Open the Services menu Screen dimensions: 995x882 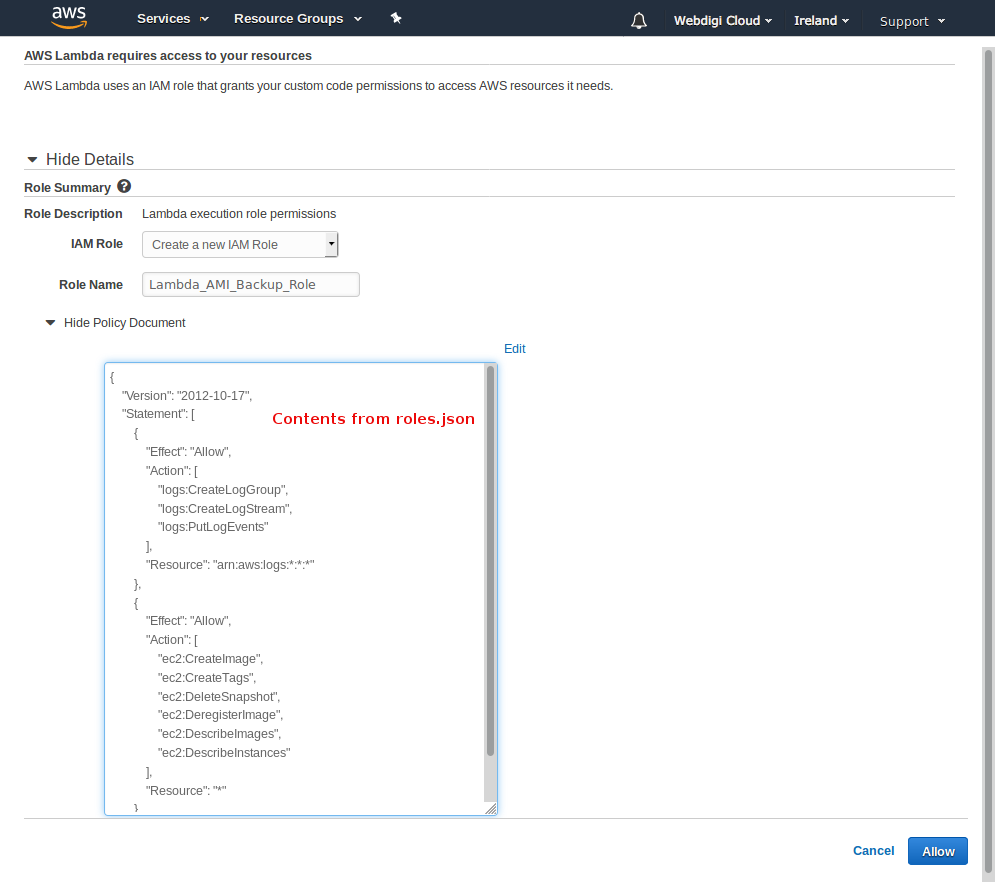point(173,18)
